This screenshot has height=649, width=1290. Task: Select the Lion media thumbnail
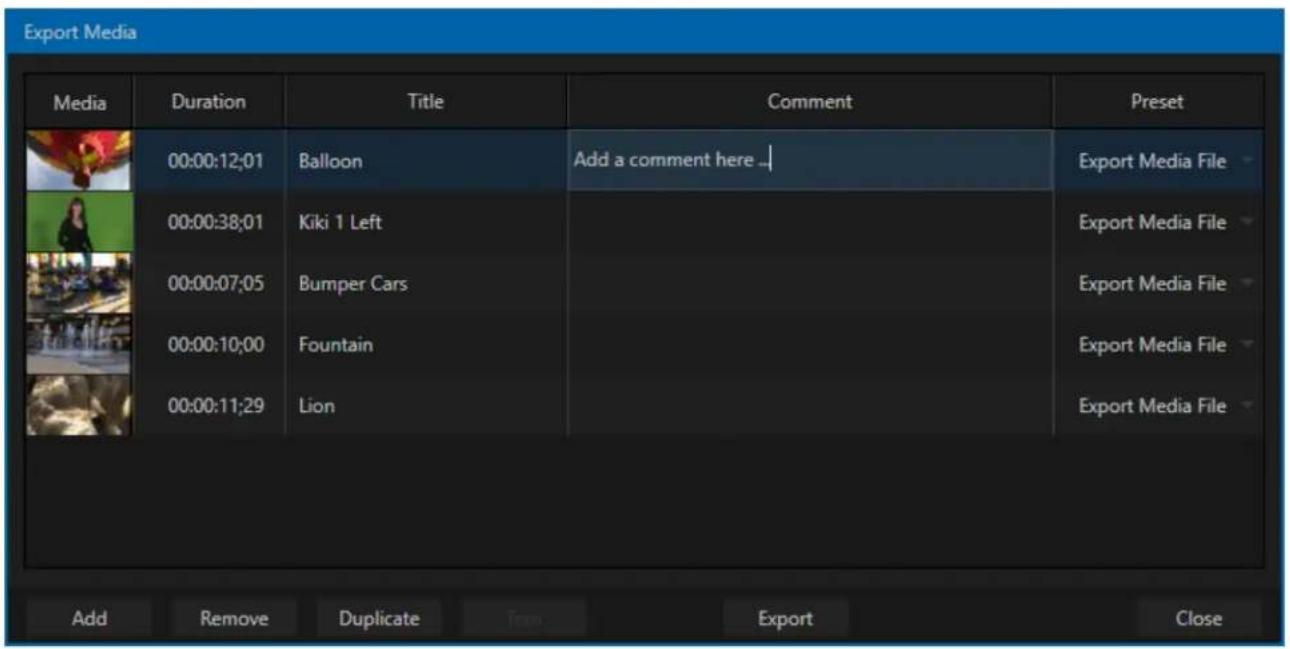[x=79, y=405]
